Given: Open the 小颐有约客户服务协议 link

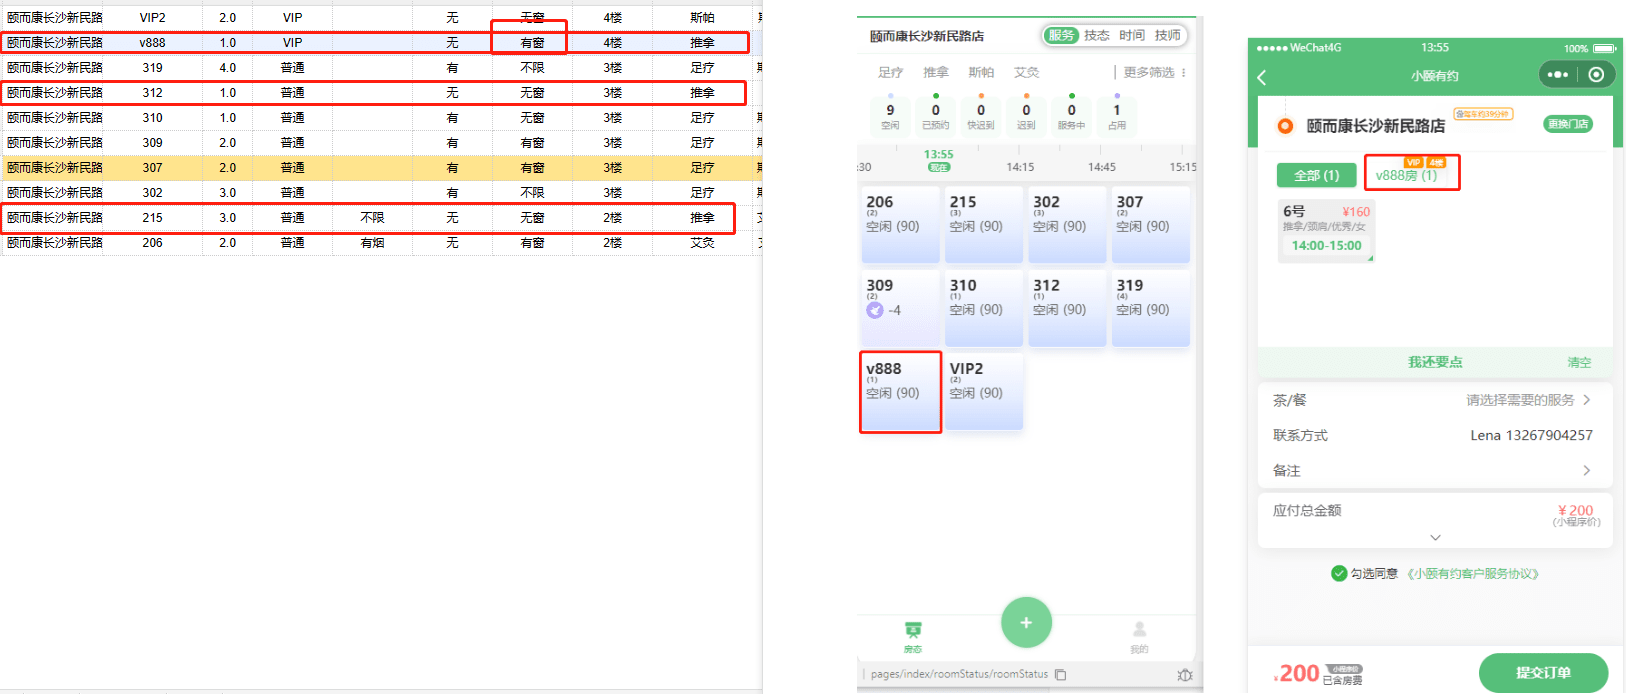Looking at the screenshot, I should click(x=1472, y=574).
